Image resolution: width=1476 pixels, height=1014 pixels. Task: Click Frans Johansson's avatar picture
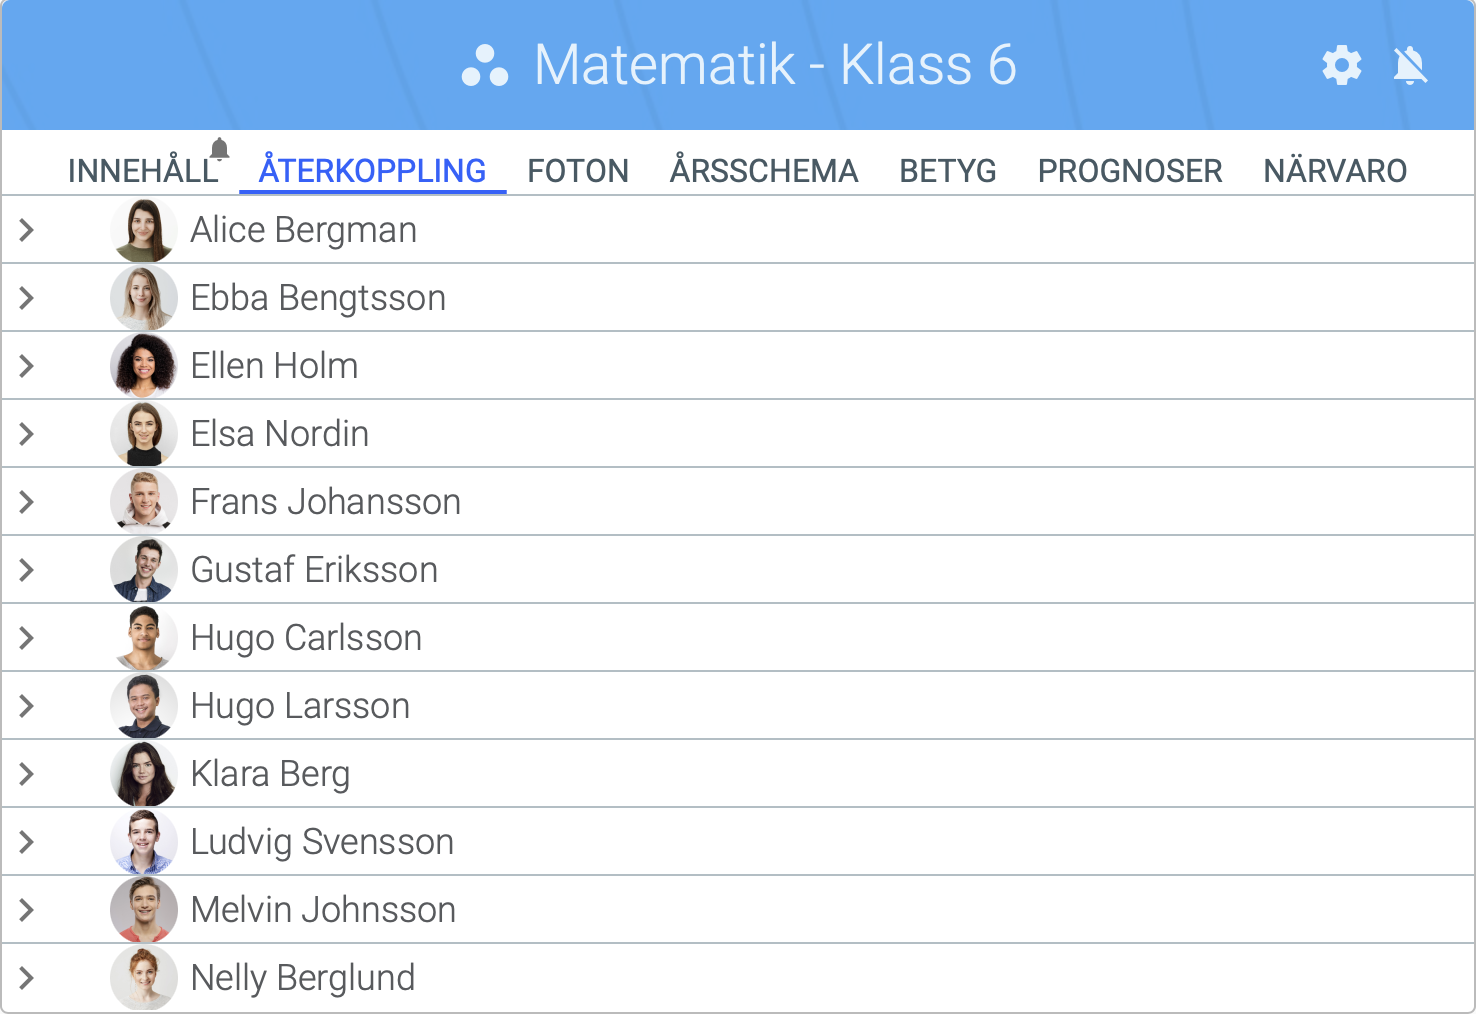(x=144, y=502)
